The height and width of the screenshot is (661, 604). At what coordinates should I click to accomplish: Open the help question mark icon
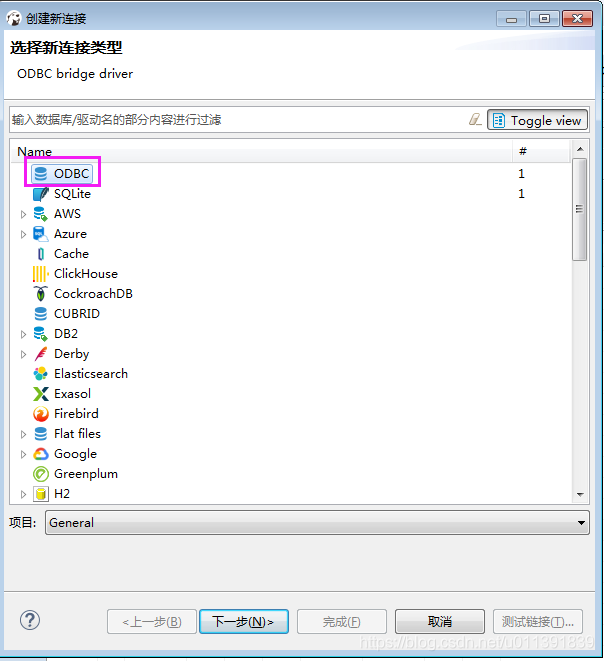pos(30,620)
